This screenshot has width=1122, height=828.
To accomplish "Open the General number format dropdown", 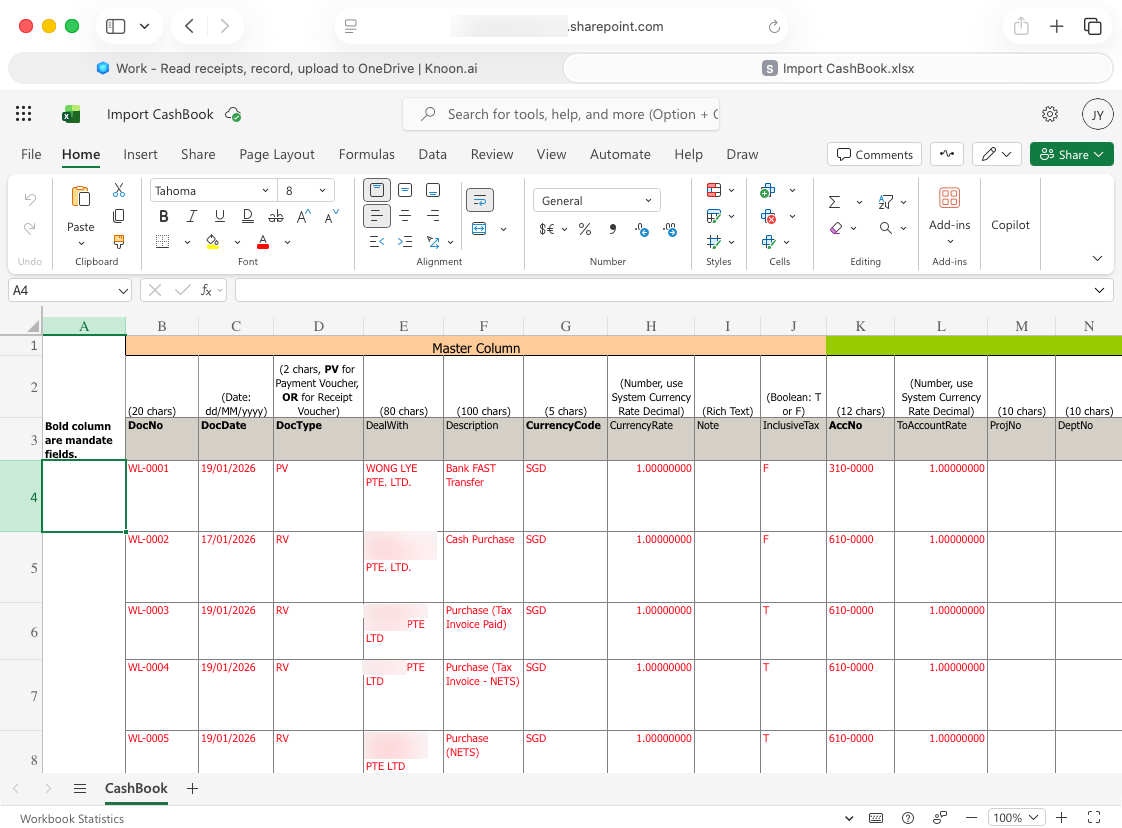I will coord(596,200).
